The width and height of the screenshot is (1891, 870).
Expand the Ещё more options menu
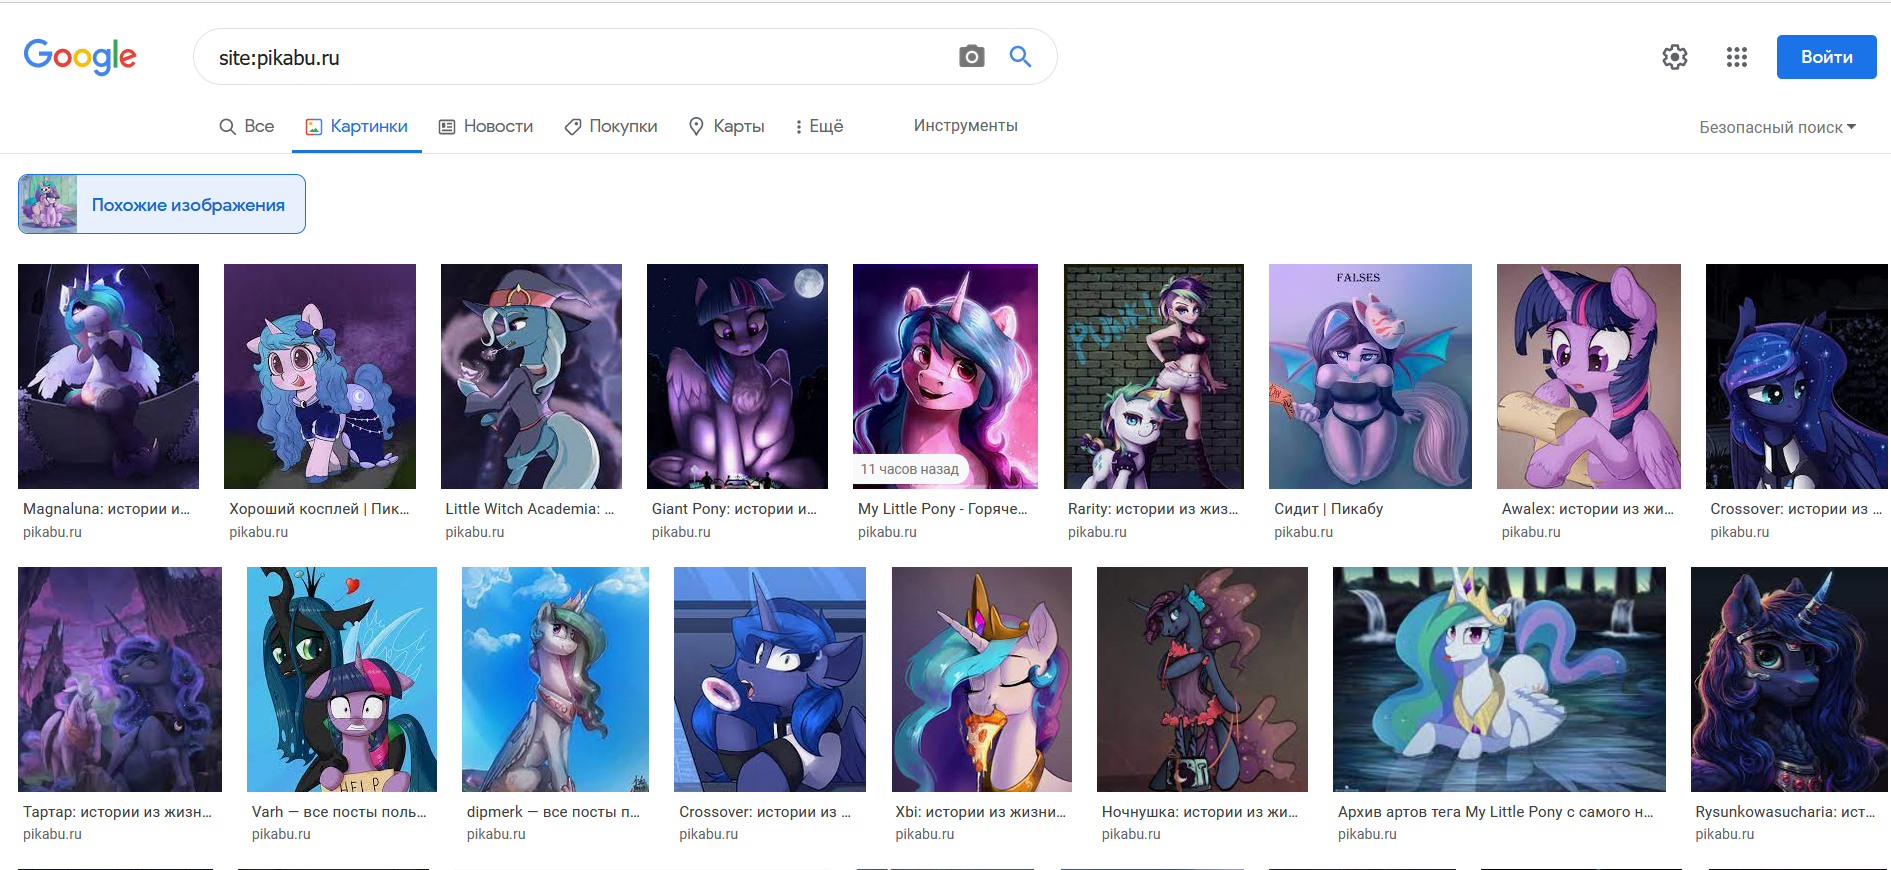coord(819,126)
